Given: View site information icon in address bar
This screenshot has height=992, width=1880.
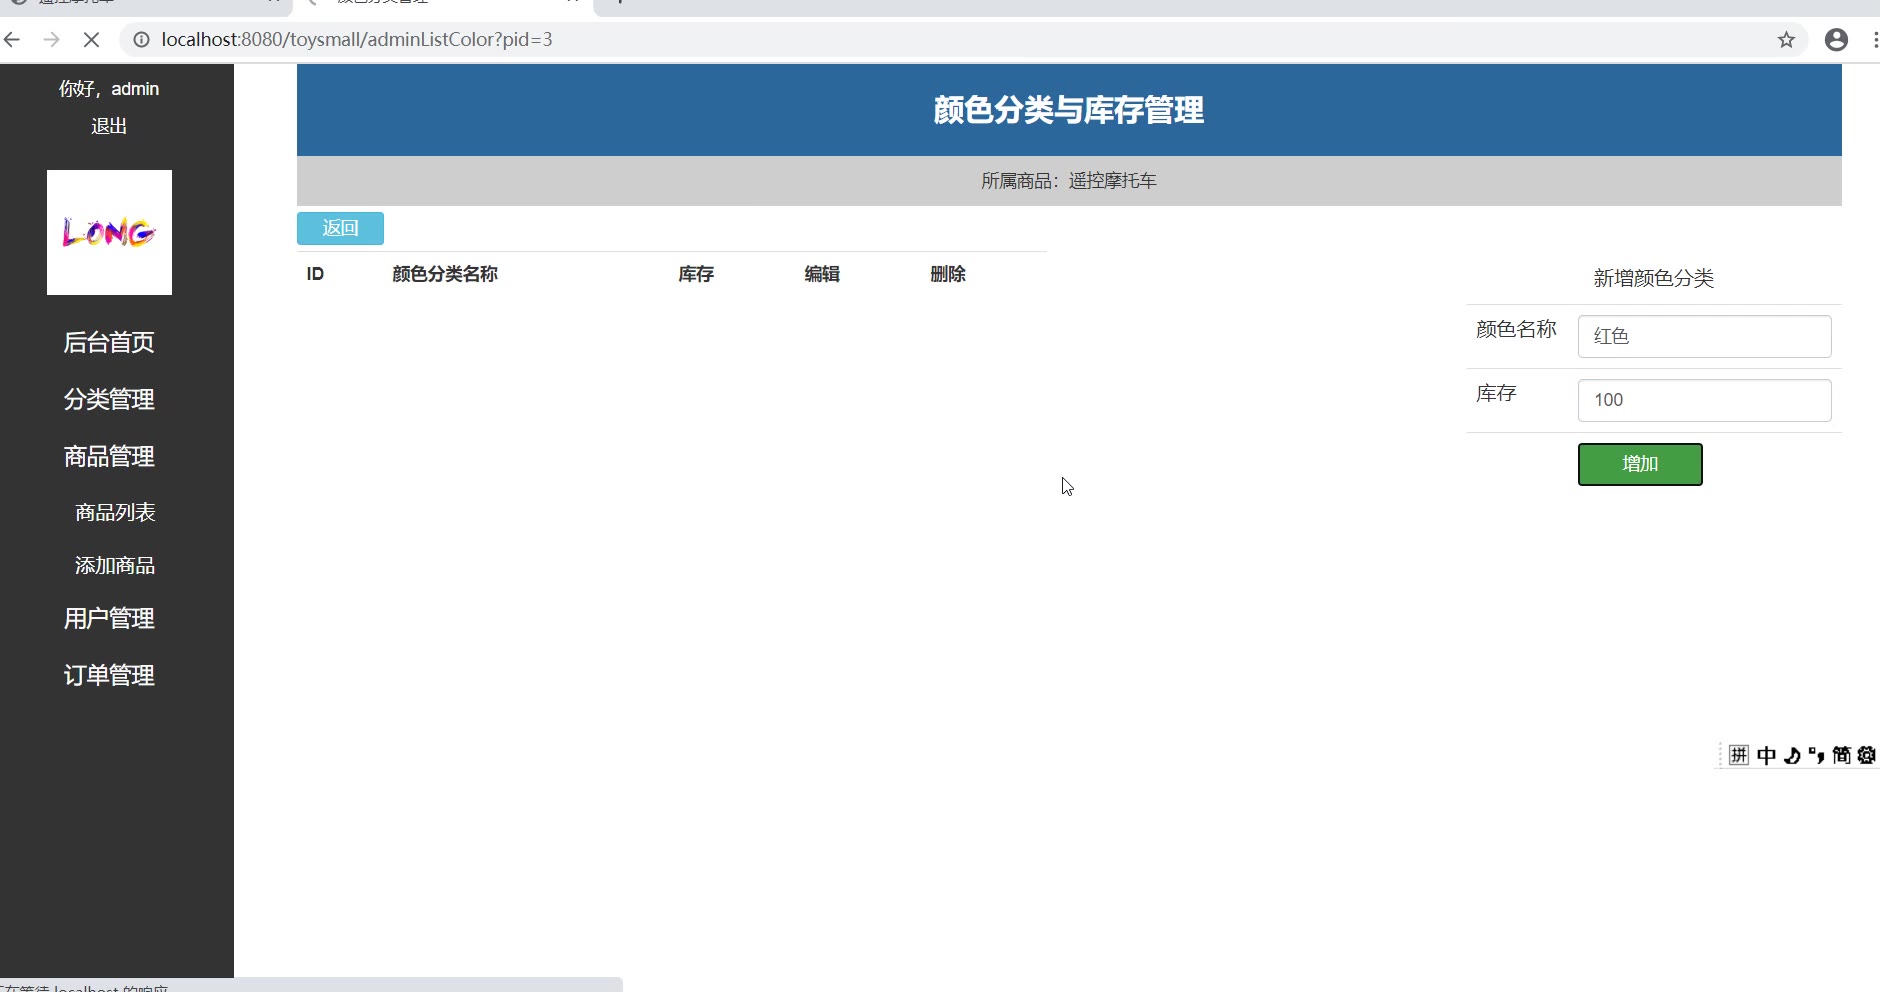Looking at the screenshot, I should 142,39.
